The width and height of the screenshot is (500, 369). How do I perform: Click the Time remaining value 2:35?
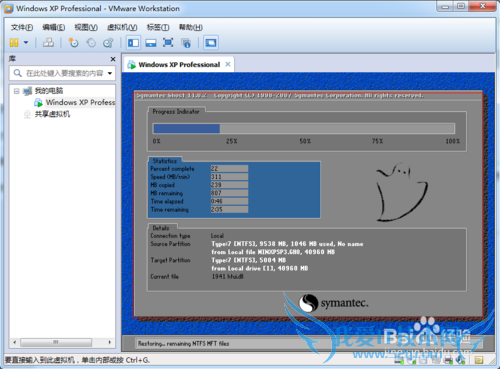click(x=229, y=210)
